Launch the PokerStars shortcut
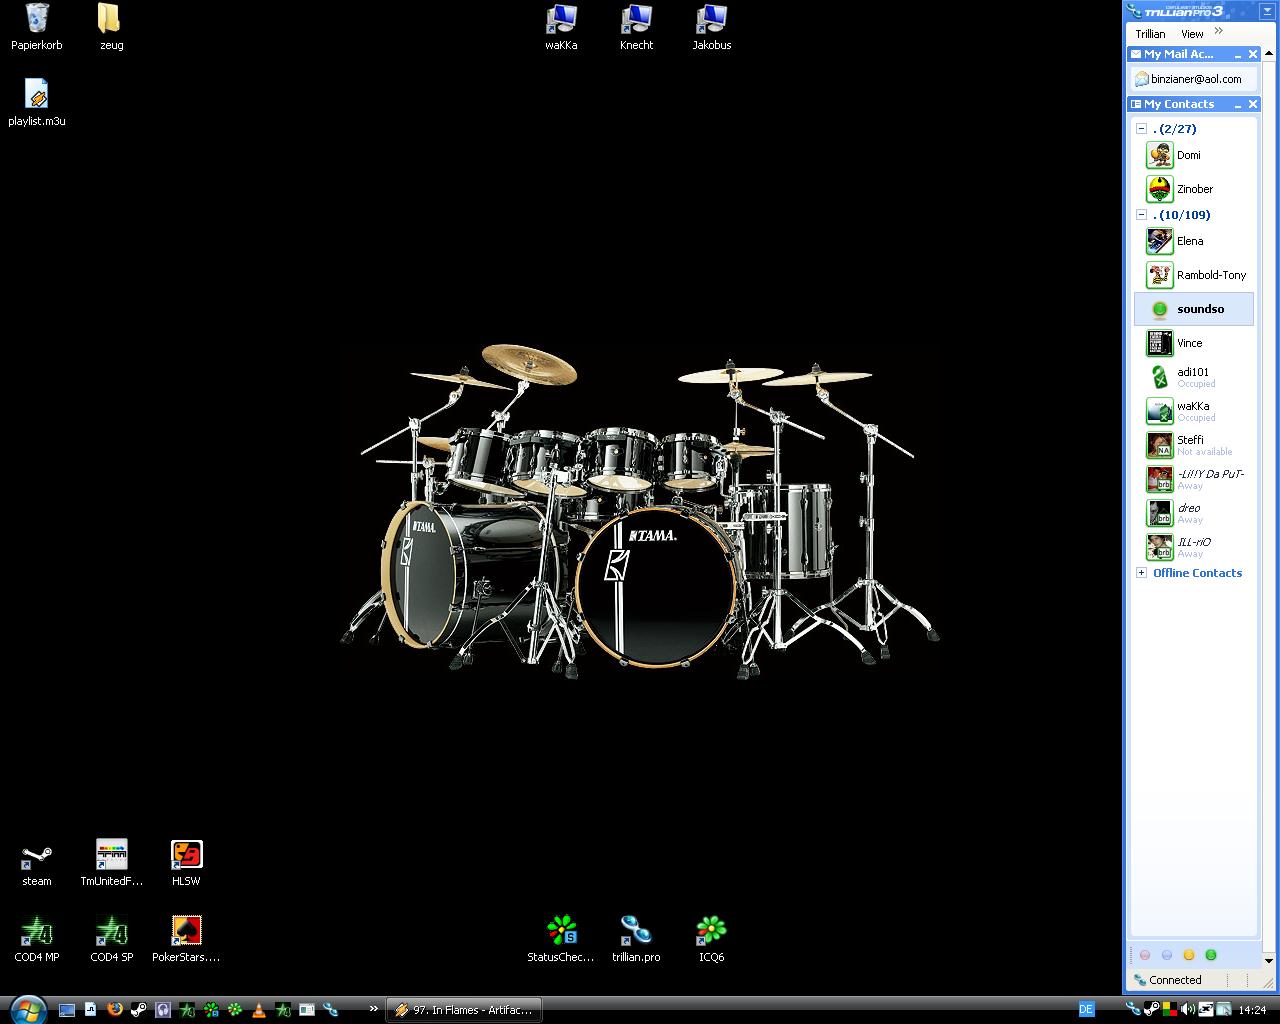Image resolution: width=1280 pixels, height=1024 pixels. point(186,940)
